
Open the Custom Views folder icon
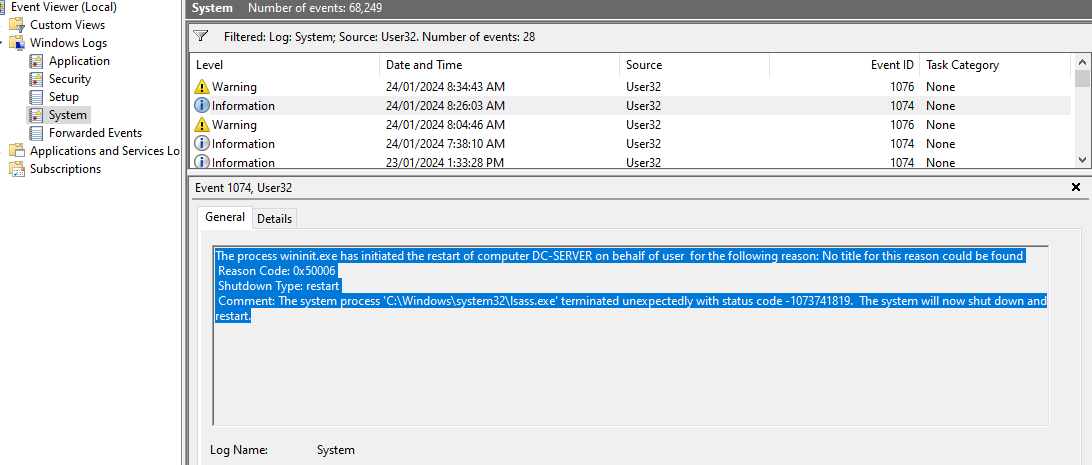click(x=17, y=25)
